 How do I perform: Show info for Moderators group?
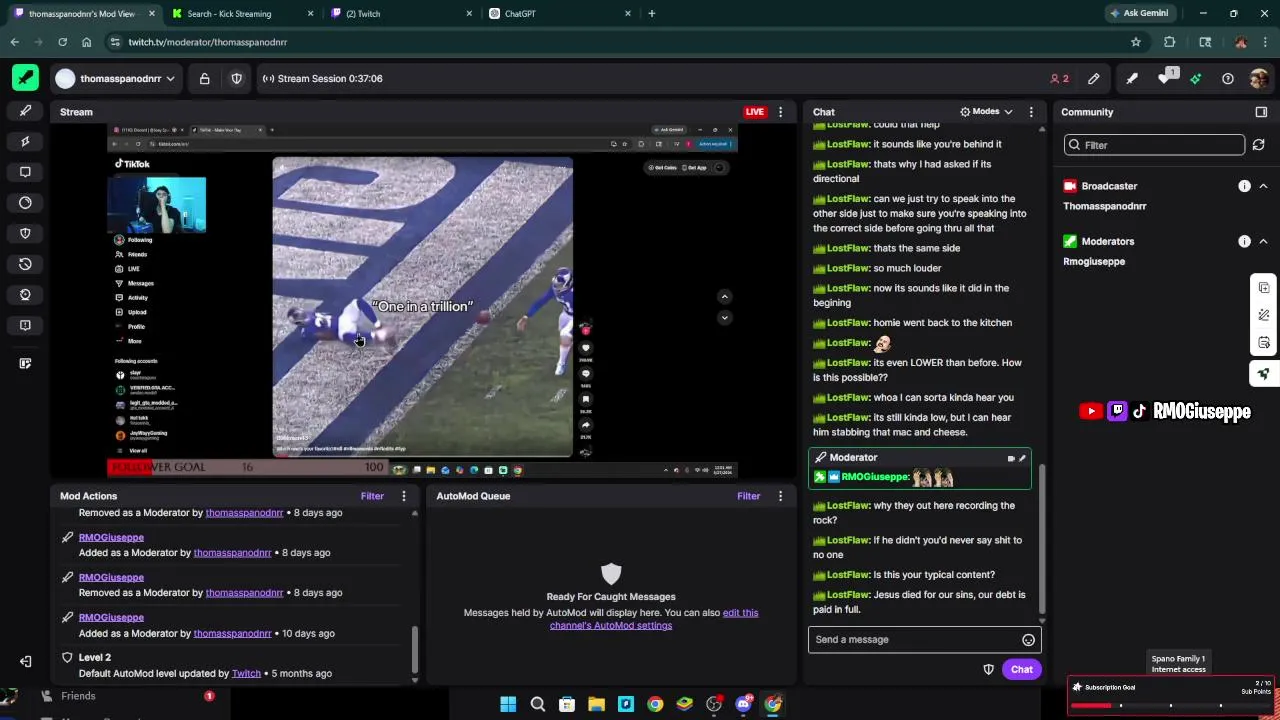click(1244, 241)
